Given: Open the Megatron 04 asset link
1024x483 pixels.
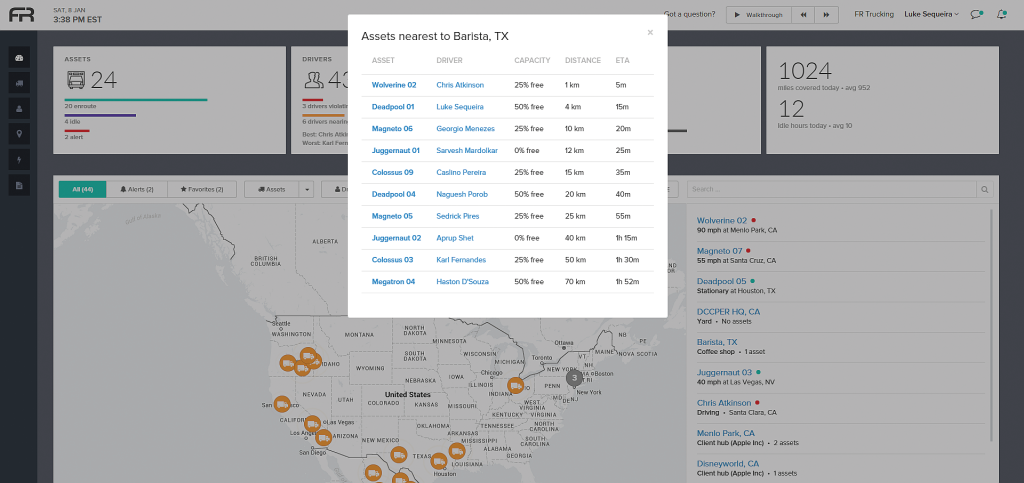Looking at the screenshot, I should click(393, 282).
